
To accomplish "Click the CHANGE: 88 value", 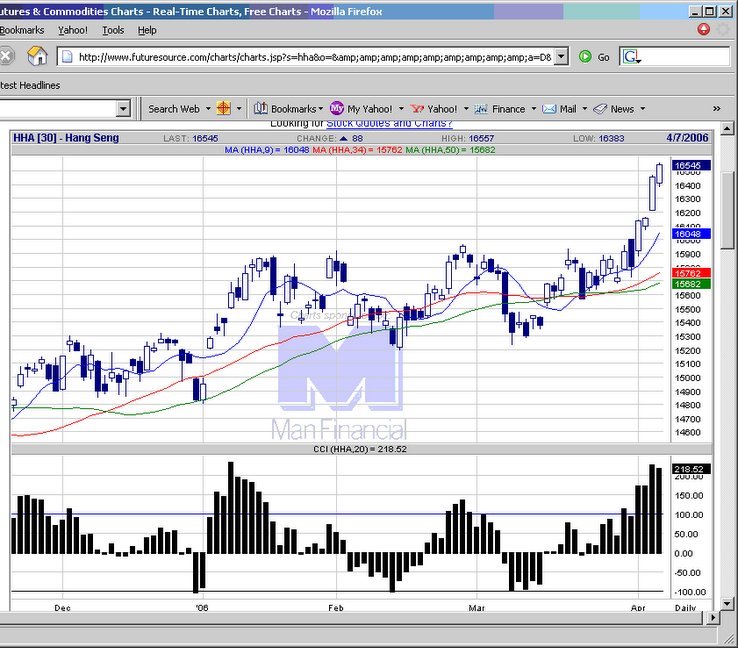I will pos(330,138).
